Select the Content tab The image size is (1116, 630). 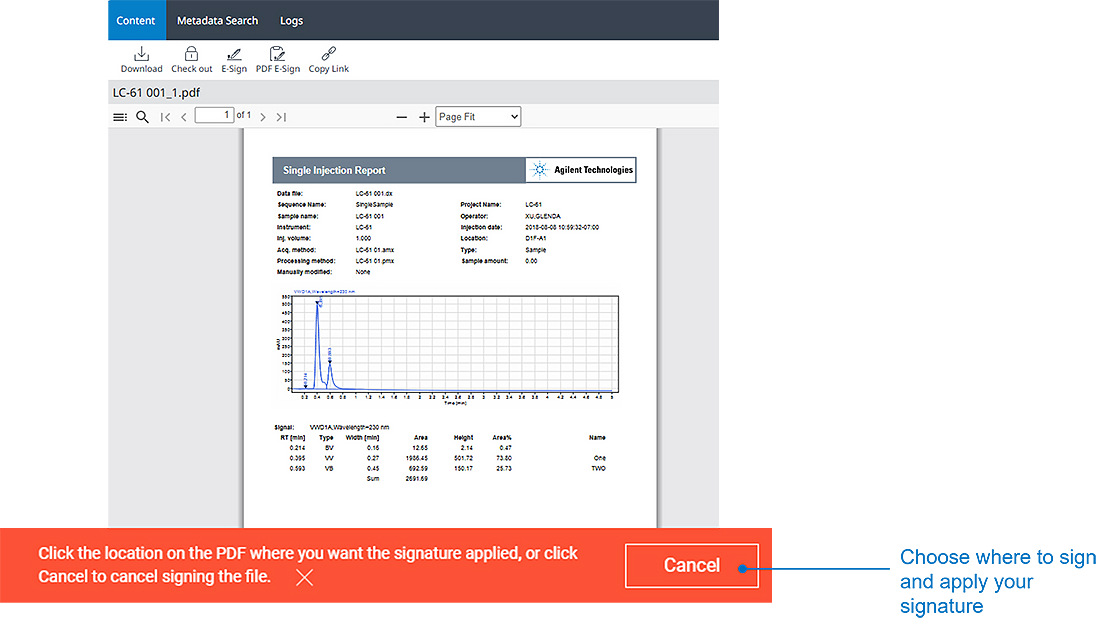(138, 21)
